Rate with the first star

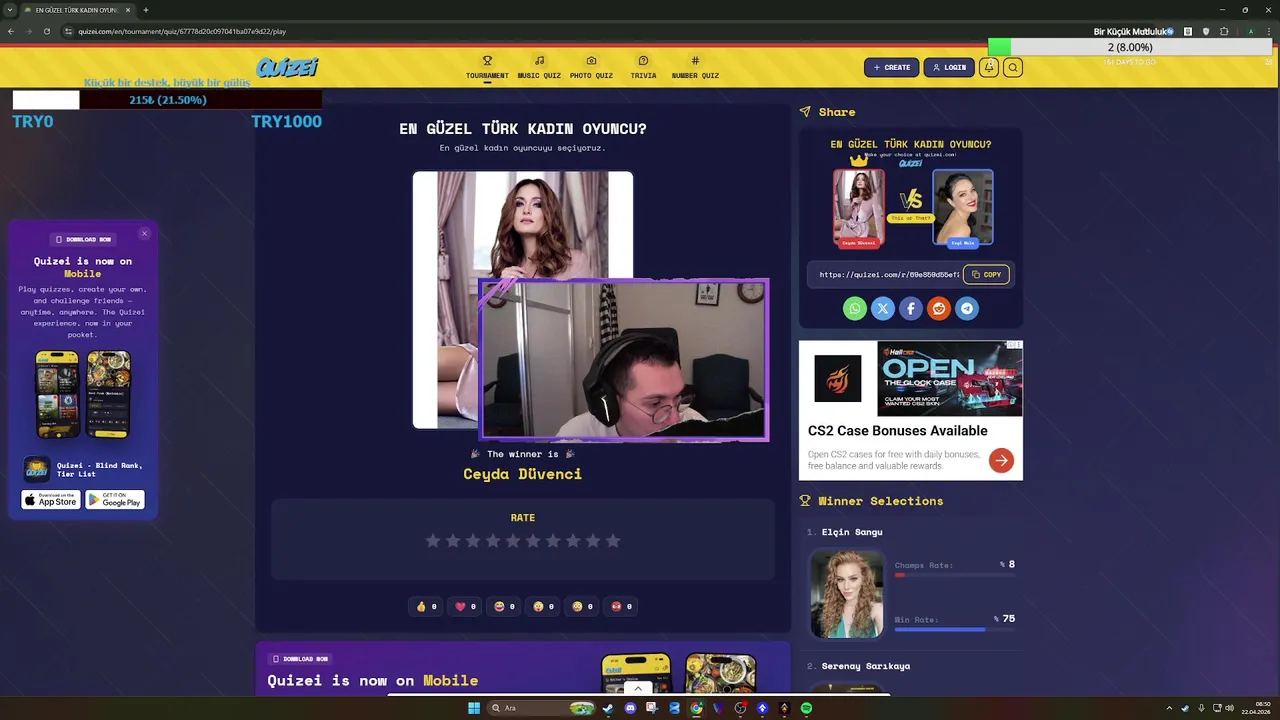pos(433,540)
